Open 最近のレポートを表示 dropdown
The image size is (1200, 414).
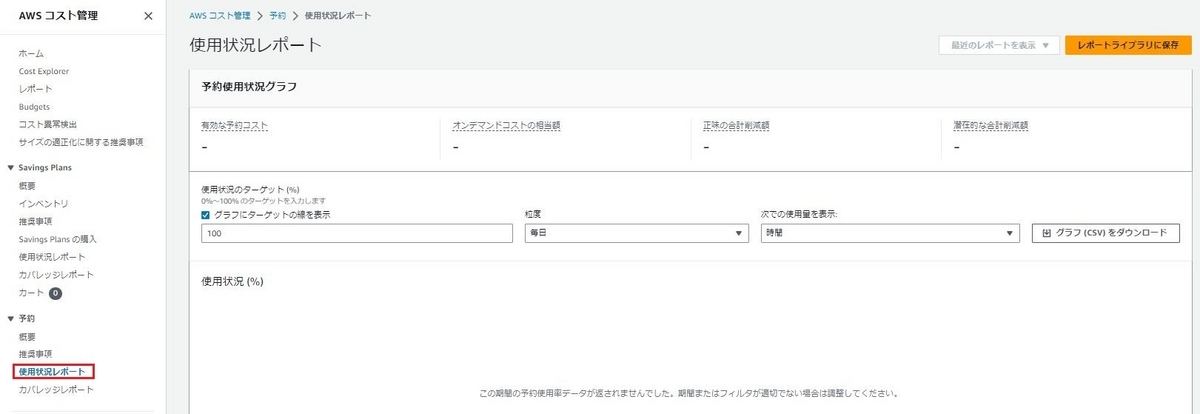(998, 45)
